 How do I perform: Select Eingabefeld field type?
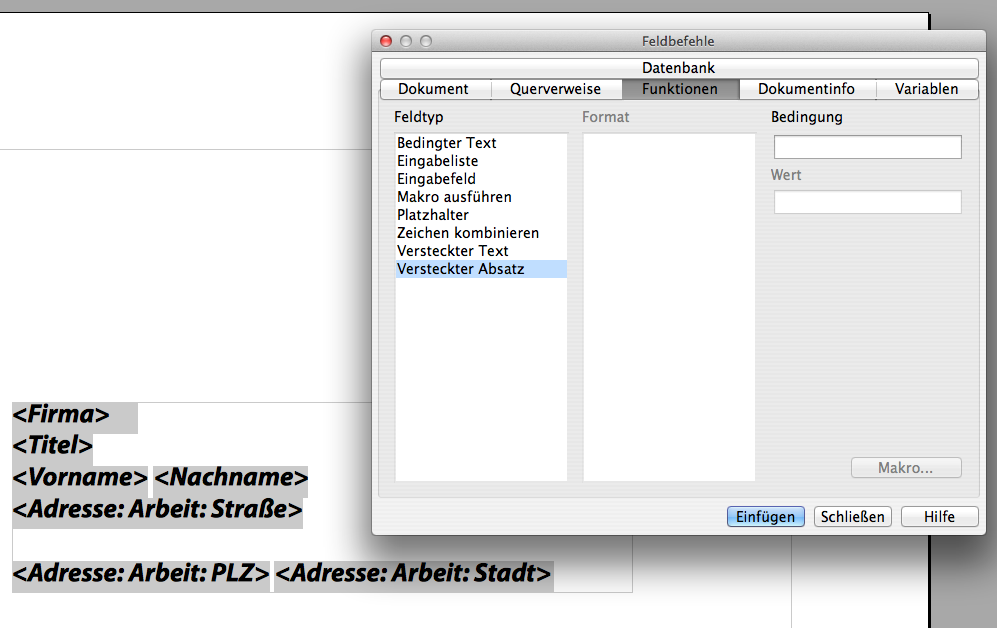481,179
